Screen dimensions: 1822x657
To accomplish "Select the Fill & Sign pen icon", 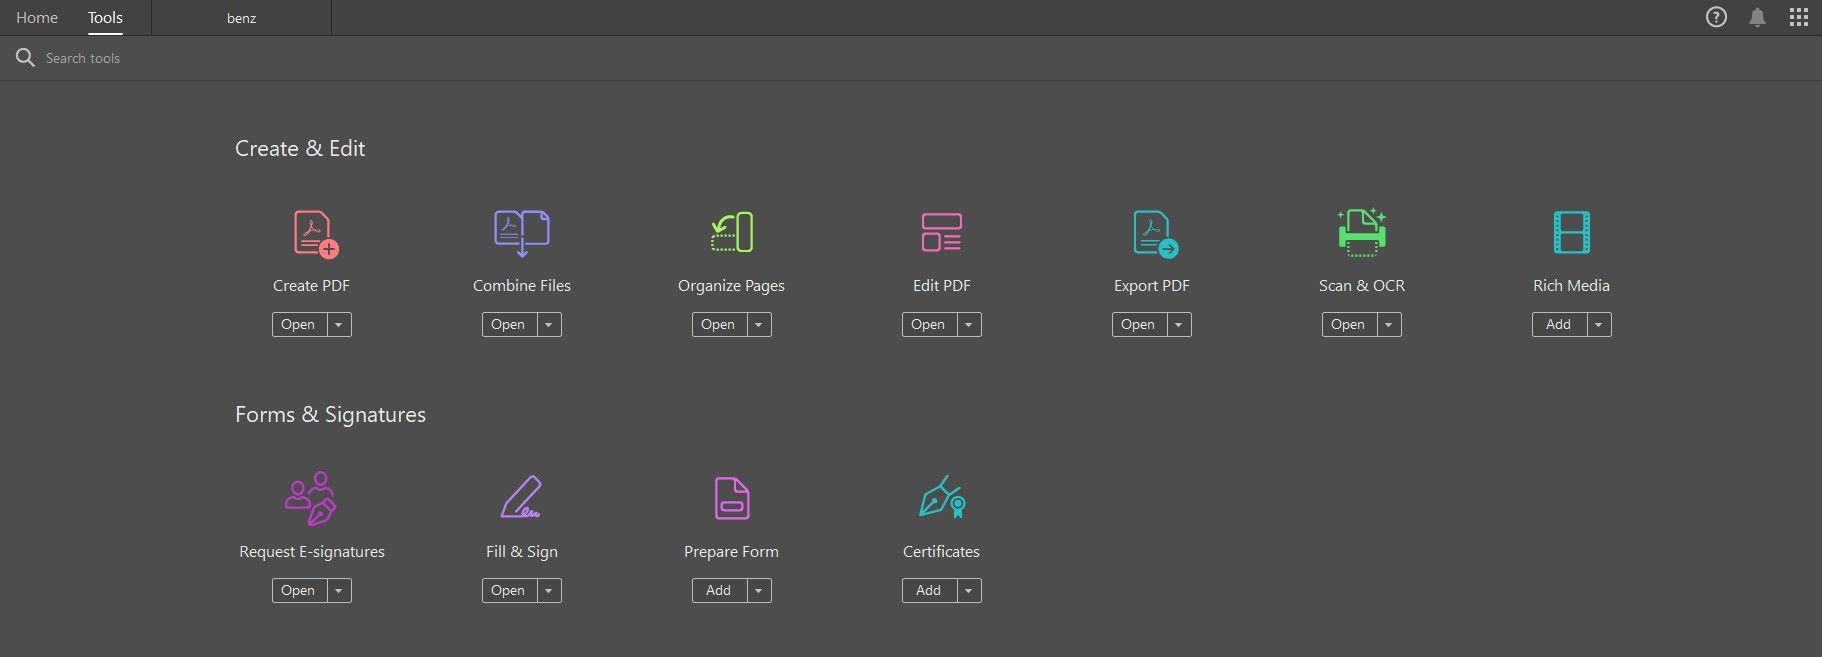I will 521,497.
